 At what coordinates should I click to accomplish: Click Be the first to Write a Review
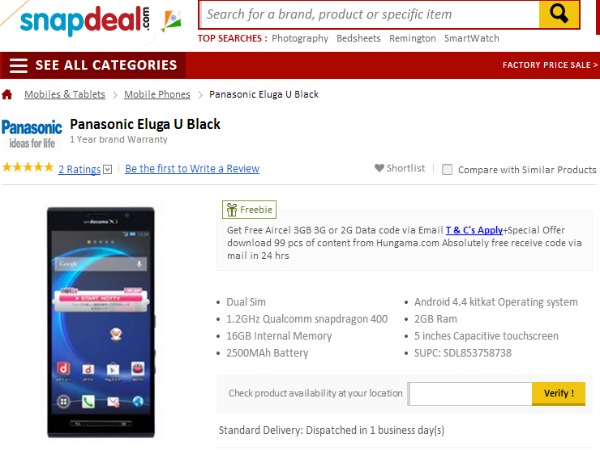click(192, 169)
